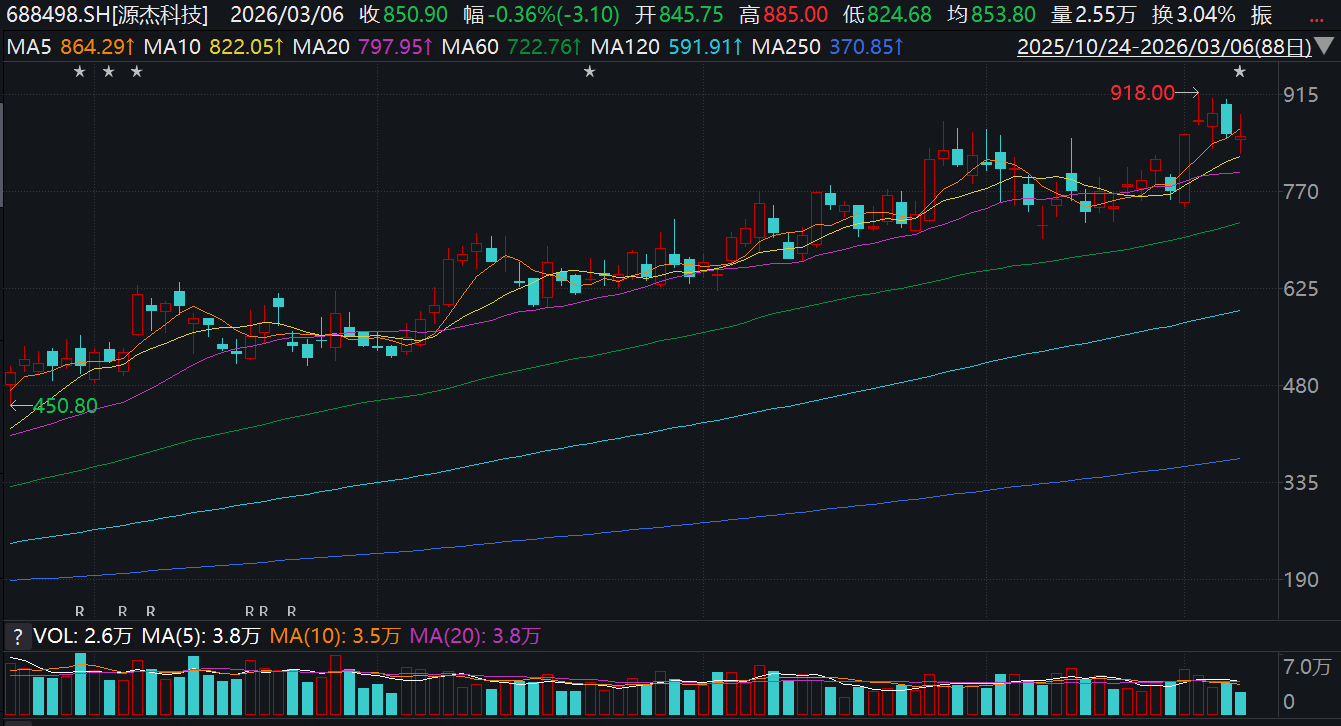
Task: Click the last candlestick on the chart
Action: (1241, 140)
